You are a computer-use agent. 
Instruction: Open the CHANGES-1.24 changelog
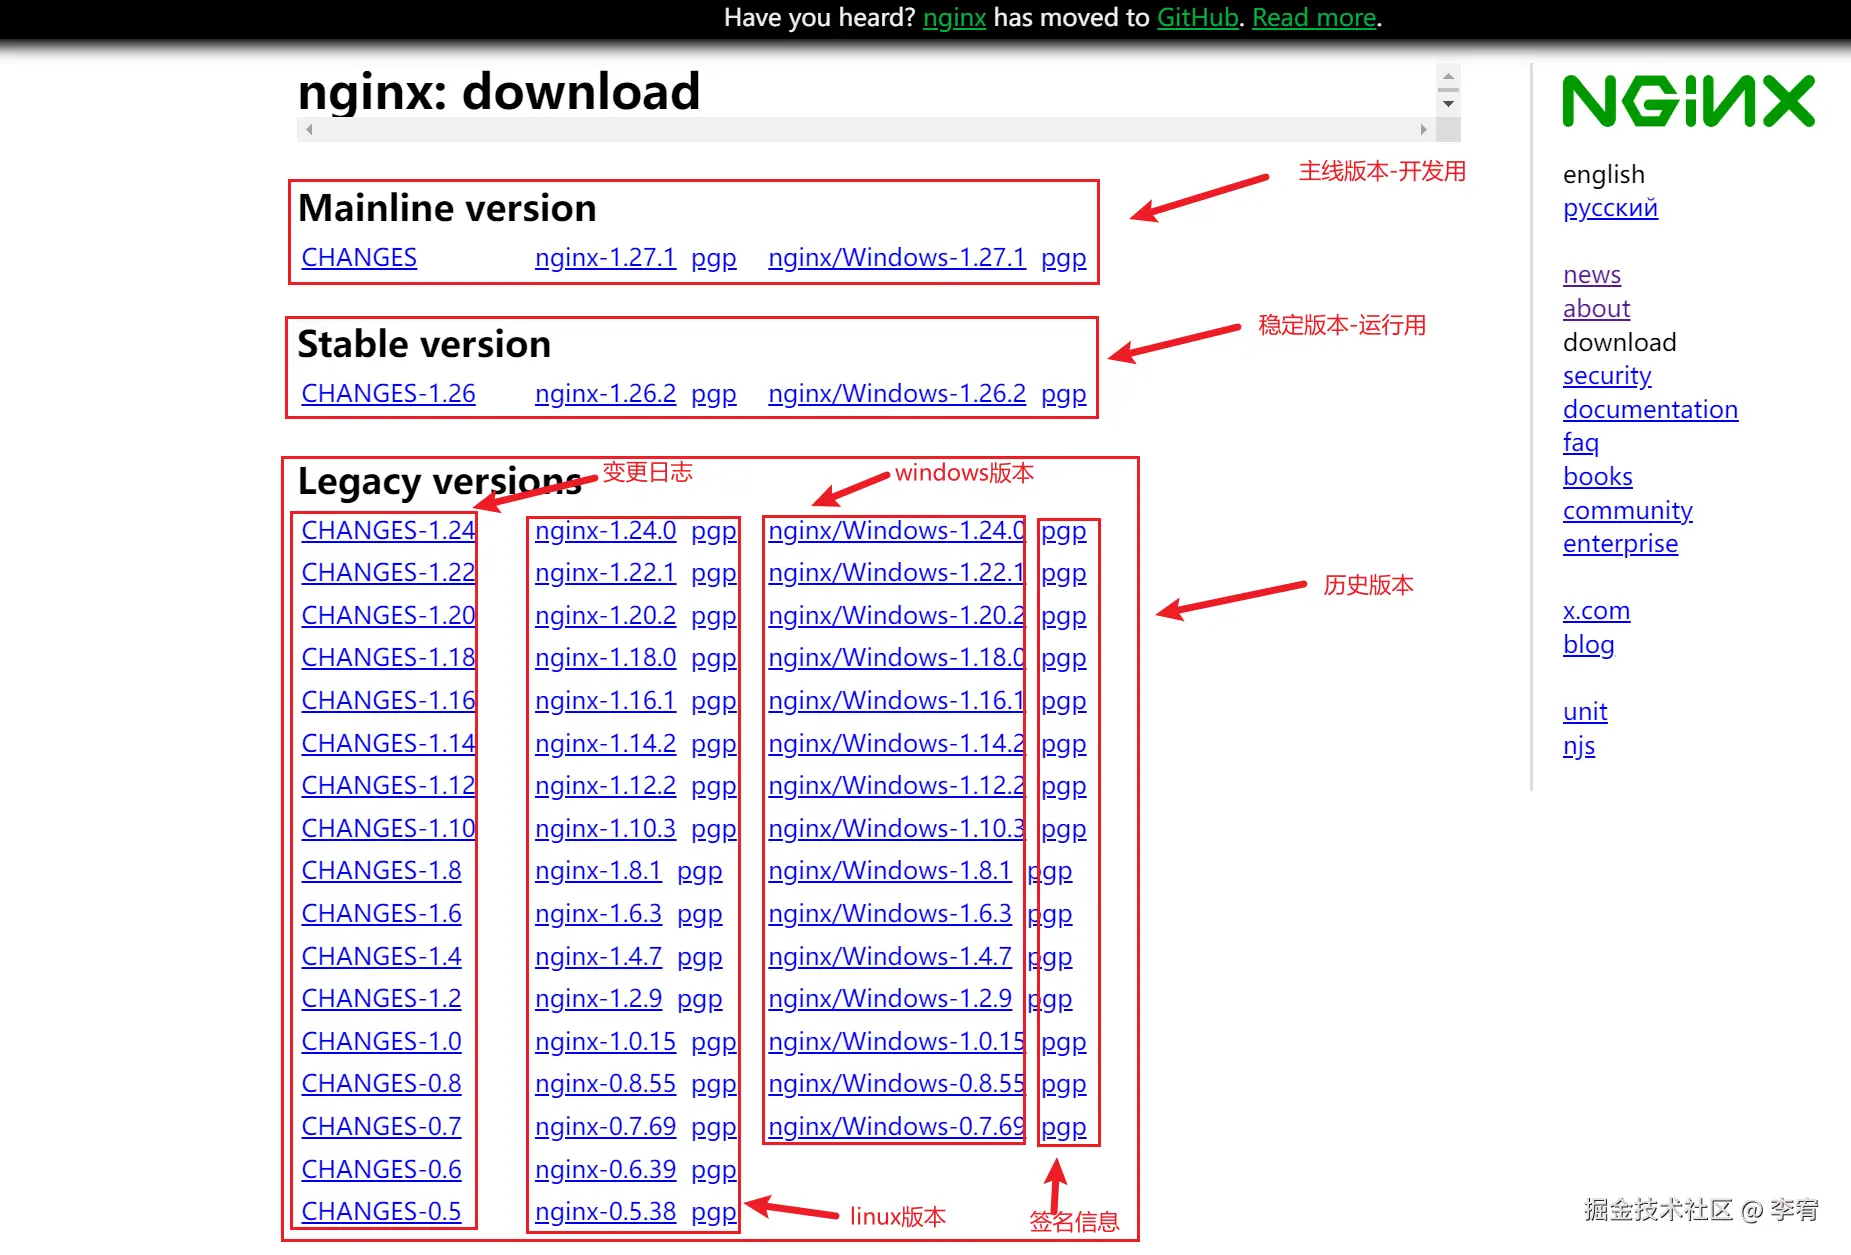[388, 531]
